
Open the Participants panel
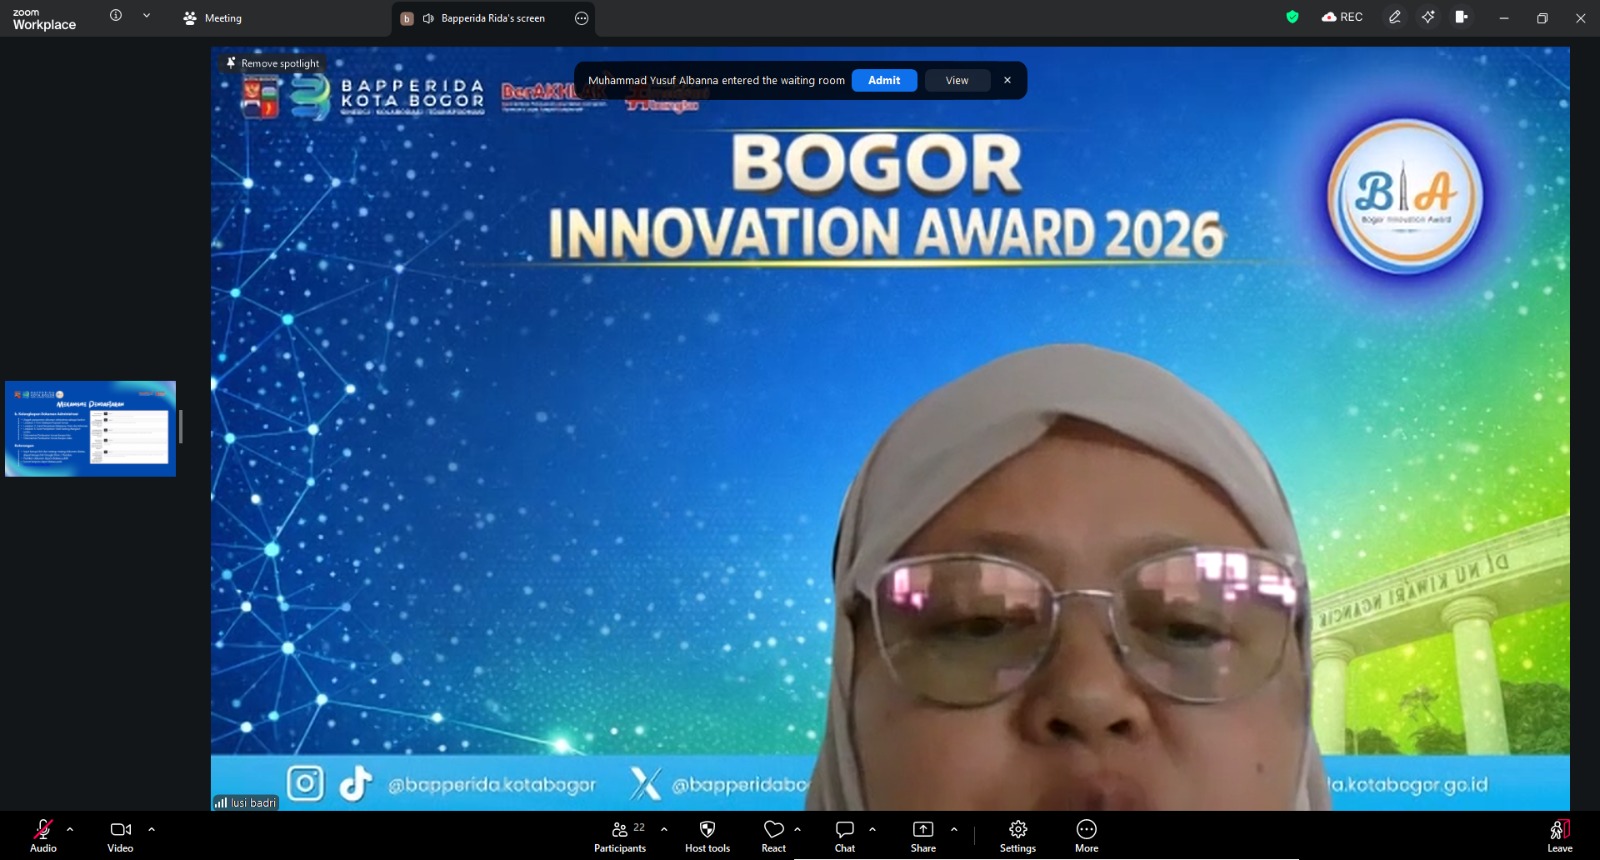620,835
